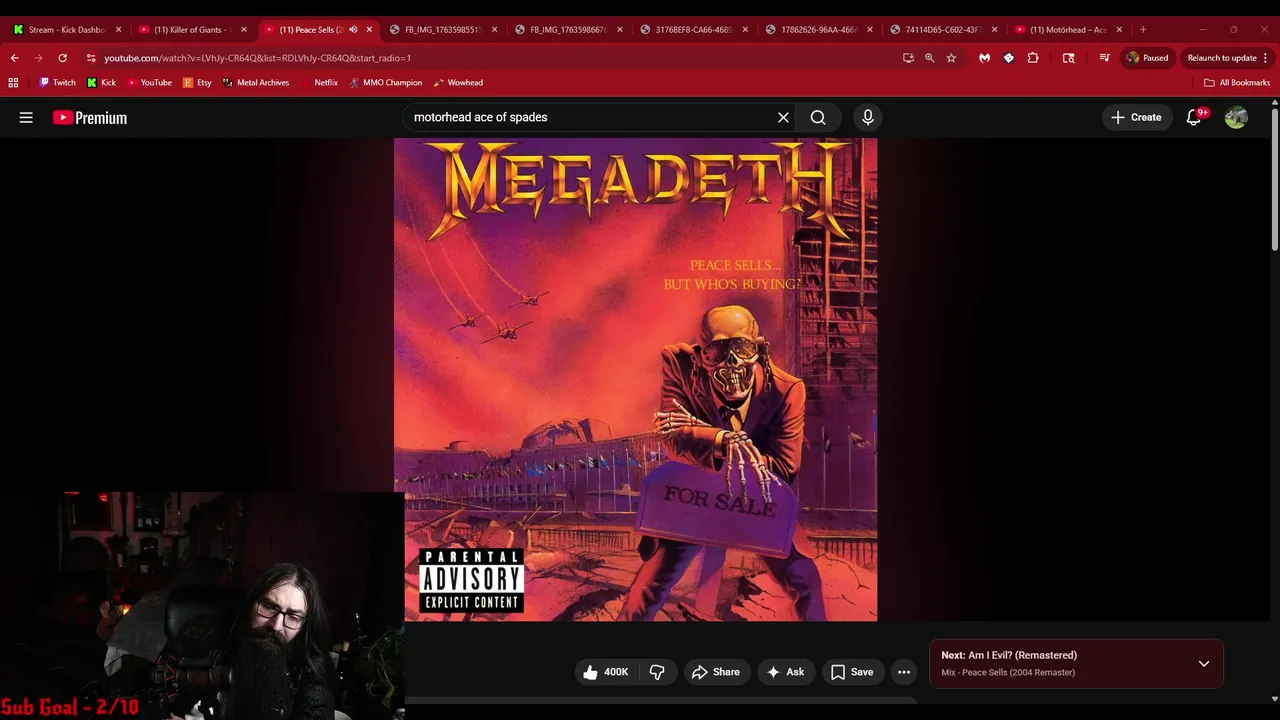Like the video (400K)

[606, 672]
